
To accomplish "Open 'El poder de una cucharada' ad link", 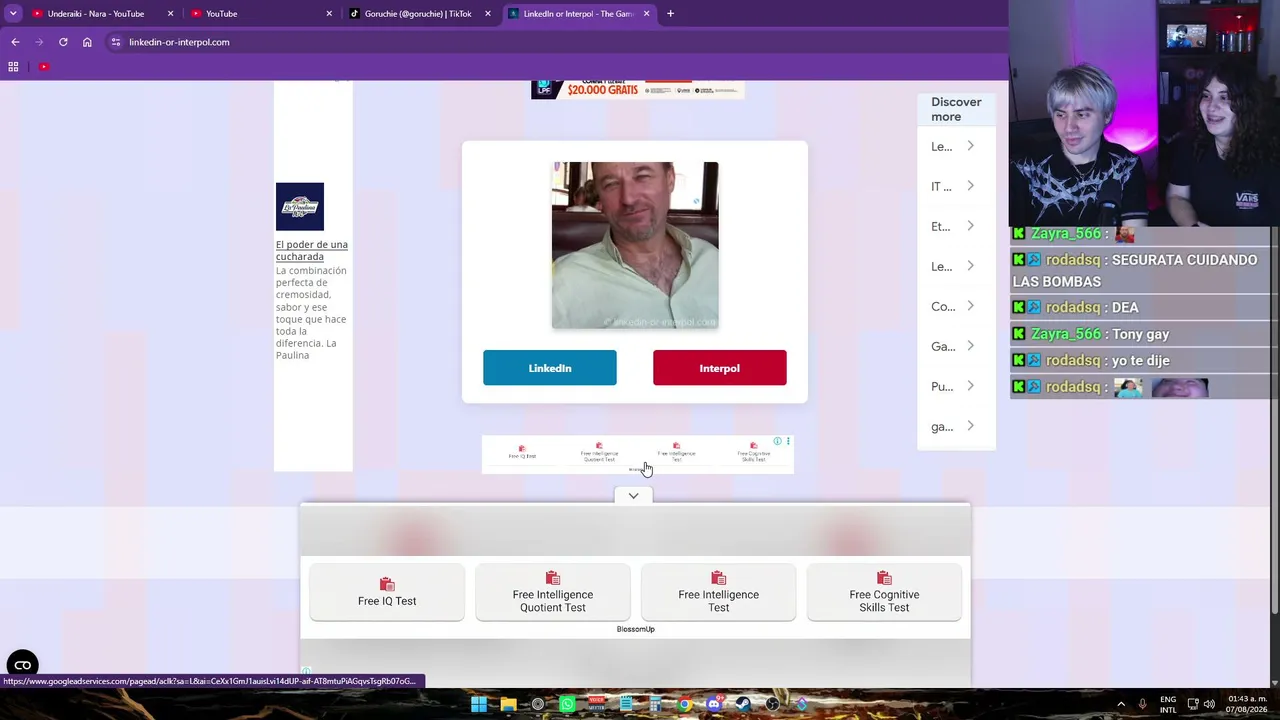I will click(312, 250).
